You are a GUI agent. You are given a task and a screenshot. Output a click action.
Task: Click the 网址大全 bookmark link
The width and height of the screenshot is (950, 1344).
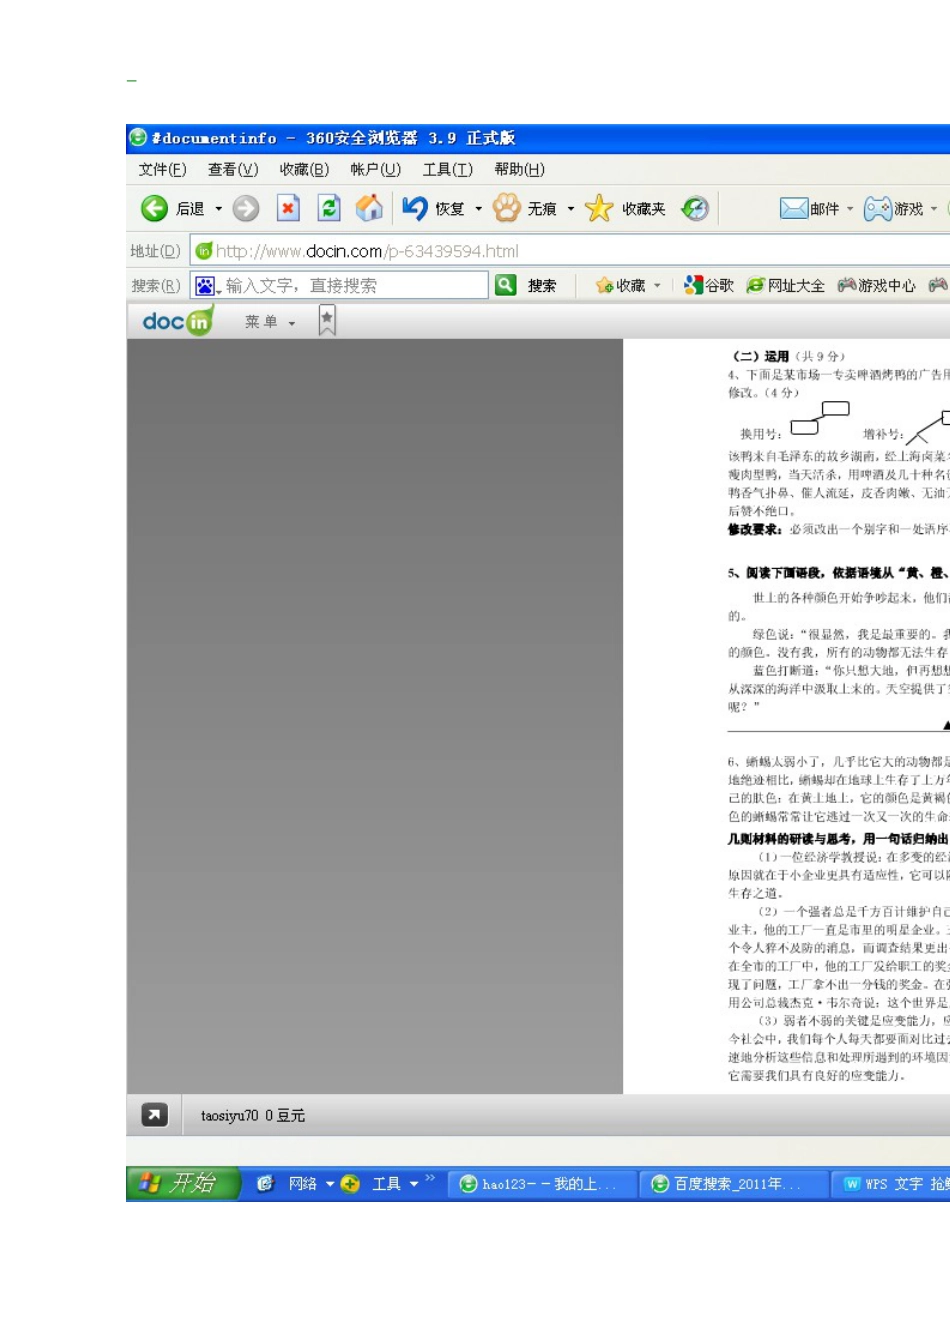click(x=786, y=285)
